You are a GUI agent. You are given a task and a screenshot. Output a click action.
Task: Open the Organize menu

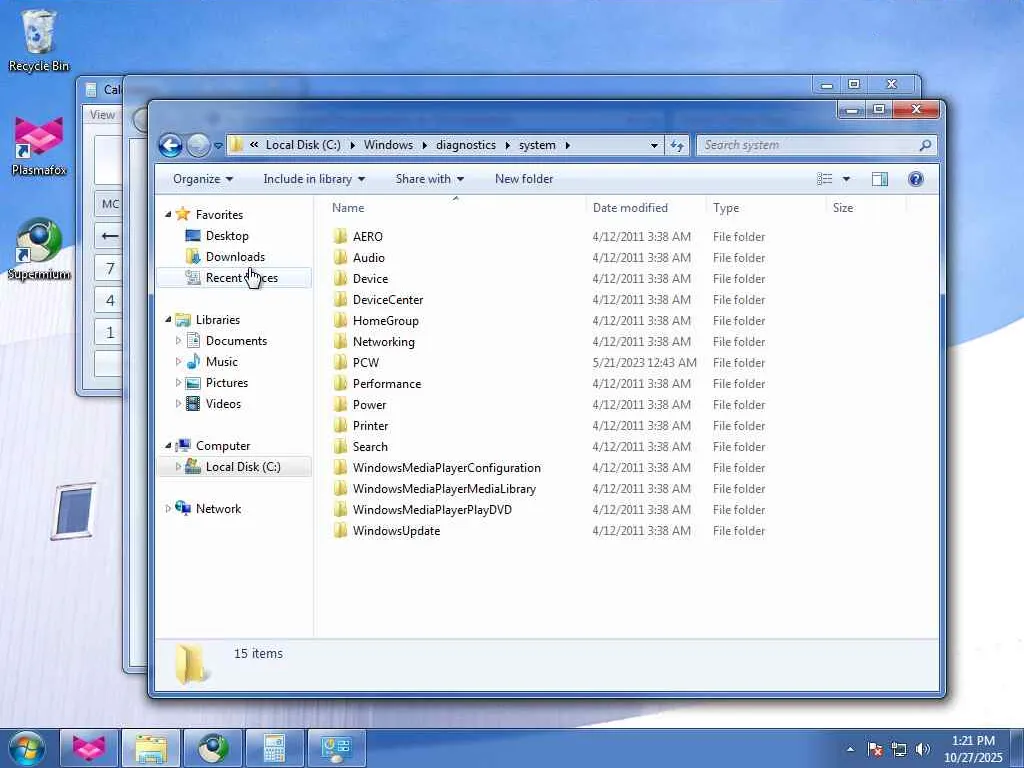pyautogui.click(x=202, y=179)
